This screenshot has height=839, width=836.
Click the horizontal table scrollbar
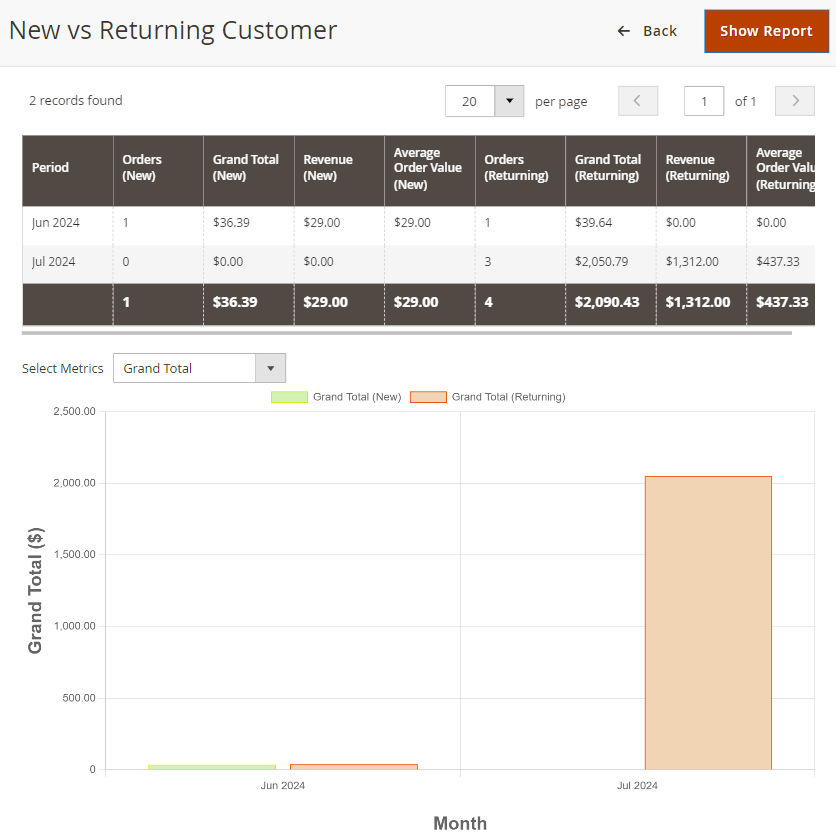(407, 333)
